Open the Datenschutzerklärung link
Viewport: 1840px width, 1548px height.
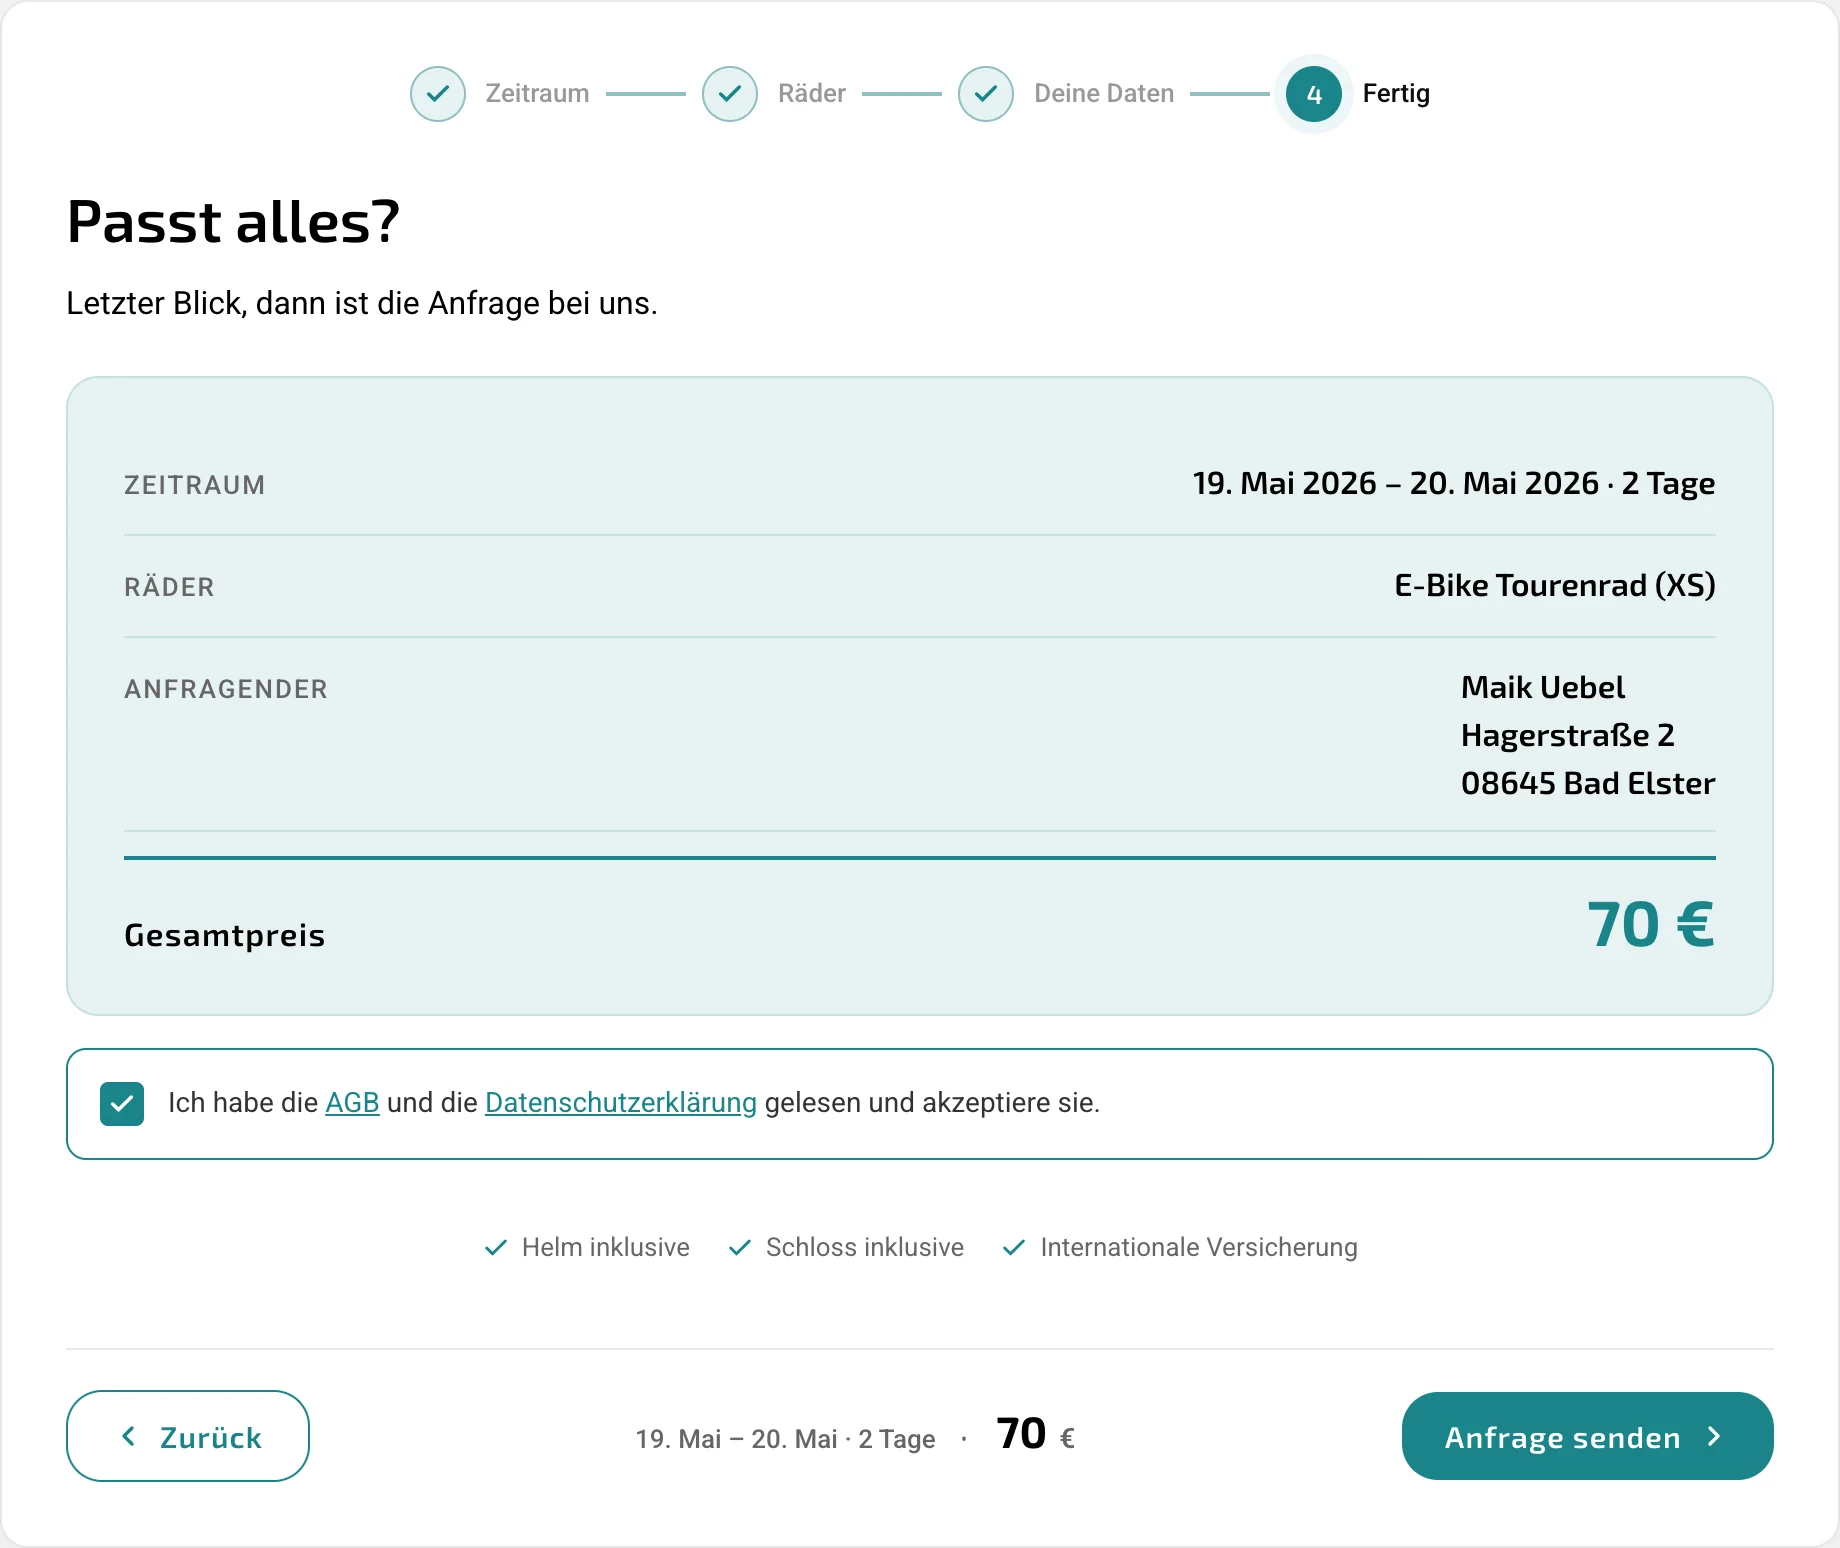[x=621, y=1102]
